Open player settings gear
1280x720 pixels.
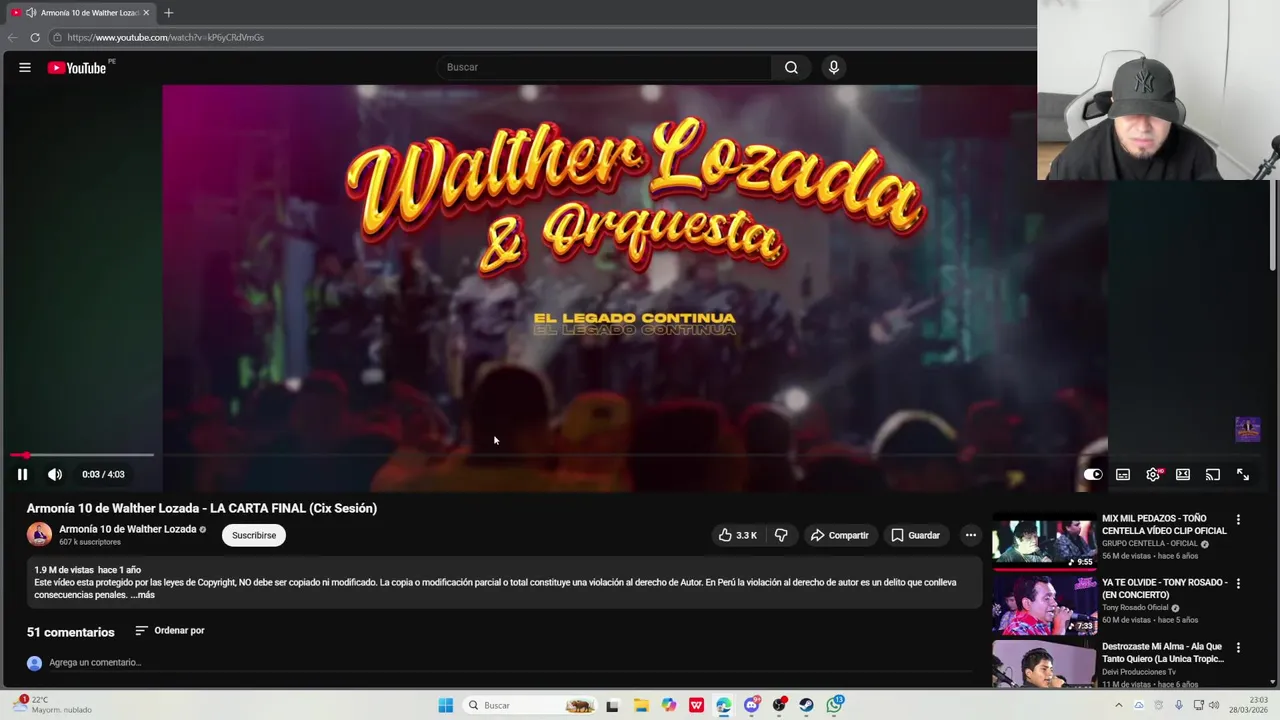(1153, 474)
